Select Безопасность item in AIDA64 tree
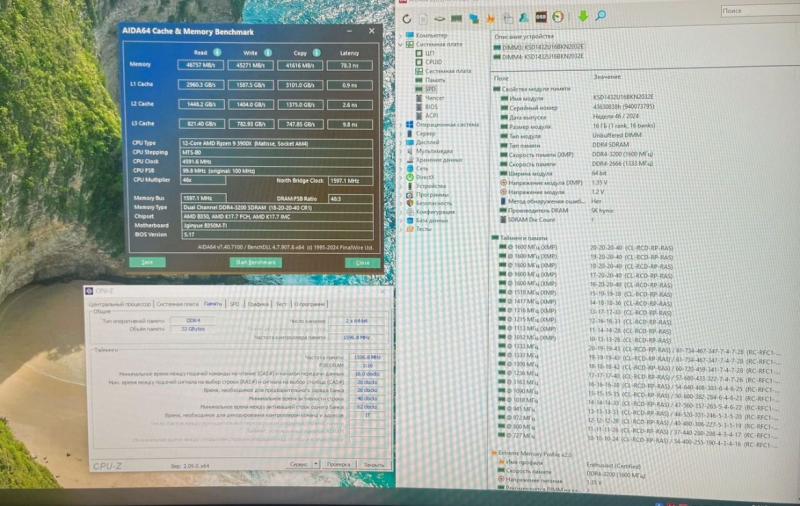This screenshot has width=800, height=506. (x=429, y=203)
